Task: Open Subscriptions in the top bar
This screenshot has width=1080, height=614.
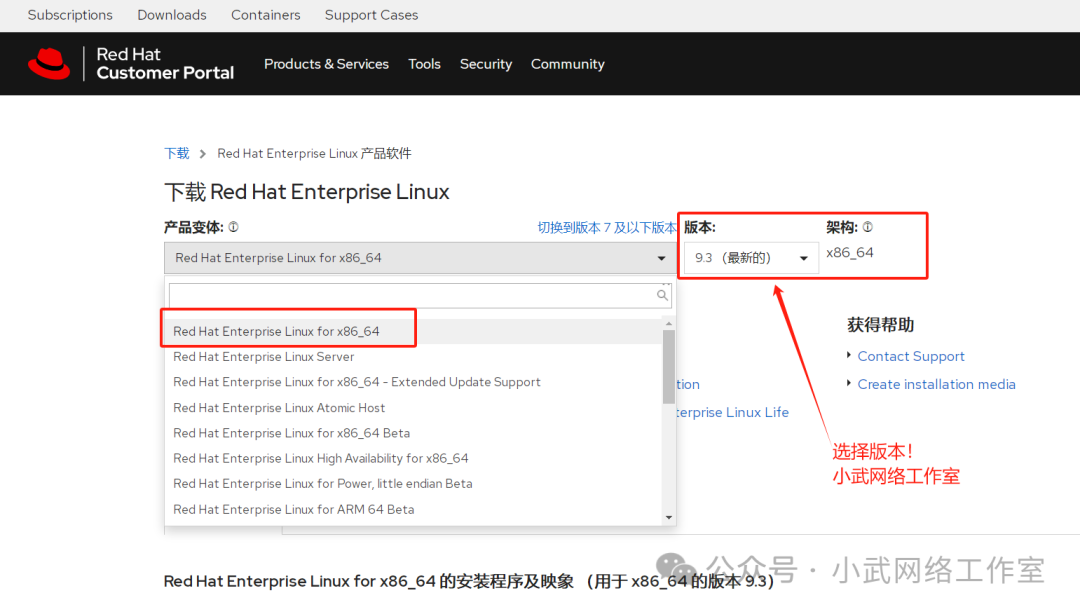Action: (x=70, y=15)
